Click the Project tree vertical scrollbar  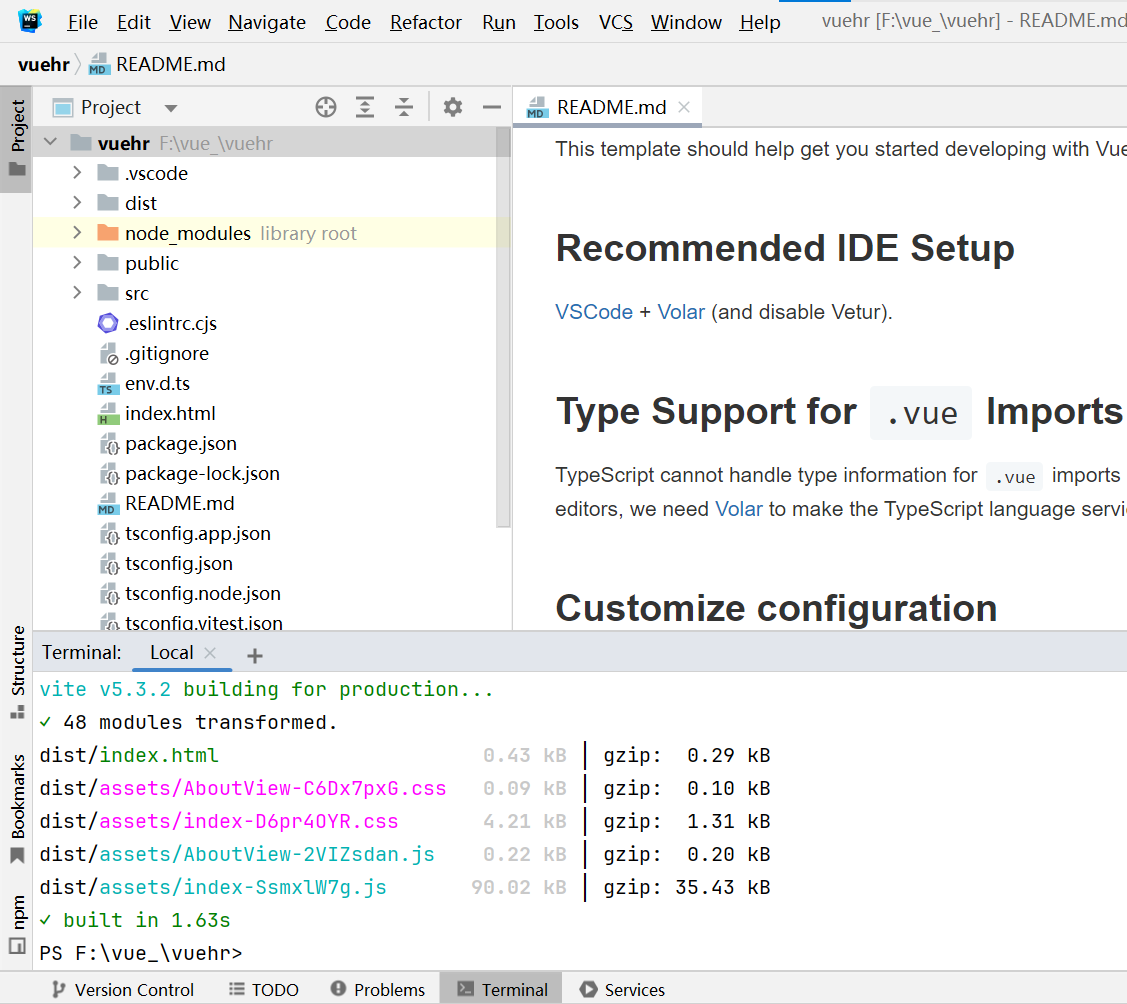pyautogui.click(x=503, y=328)
